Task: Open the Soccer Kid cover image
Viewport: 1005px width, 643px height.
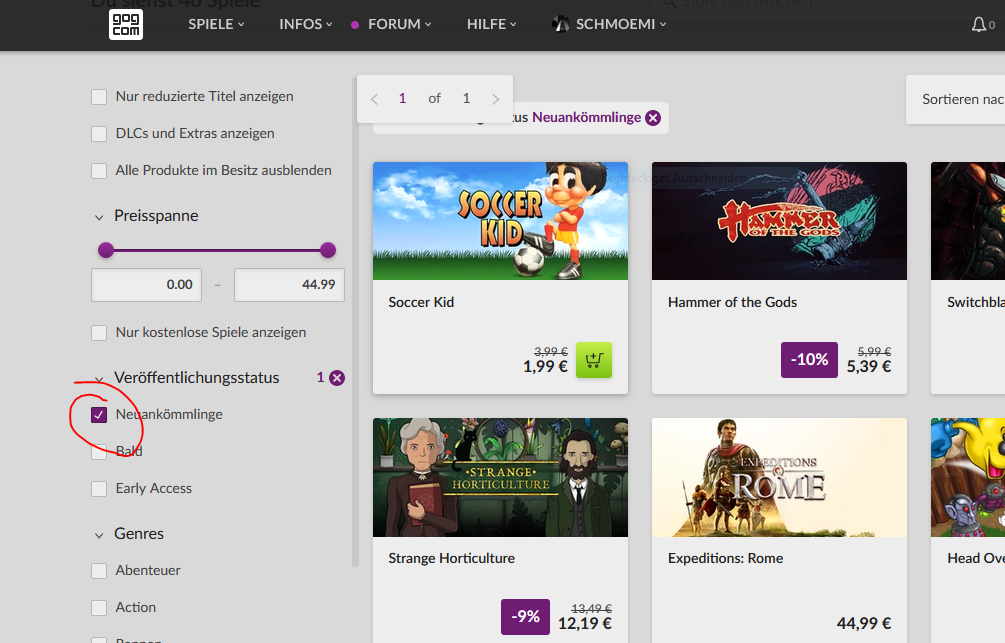Action: (x=501, y=221)
